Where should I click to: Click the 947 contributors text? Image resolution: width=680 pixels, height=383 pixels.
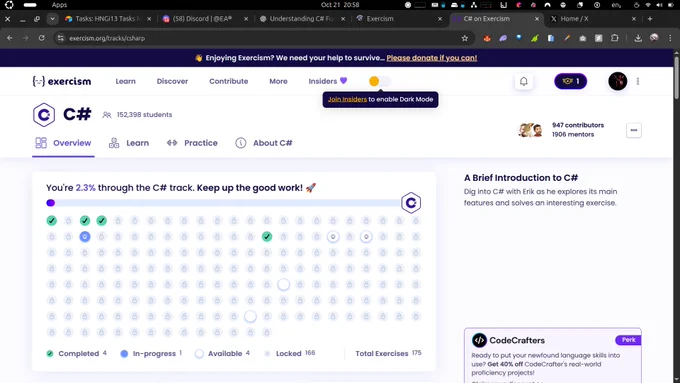pyautogui.click(x=578, y=125)
